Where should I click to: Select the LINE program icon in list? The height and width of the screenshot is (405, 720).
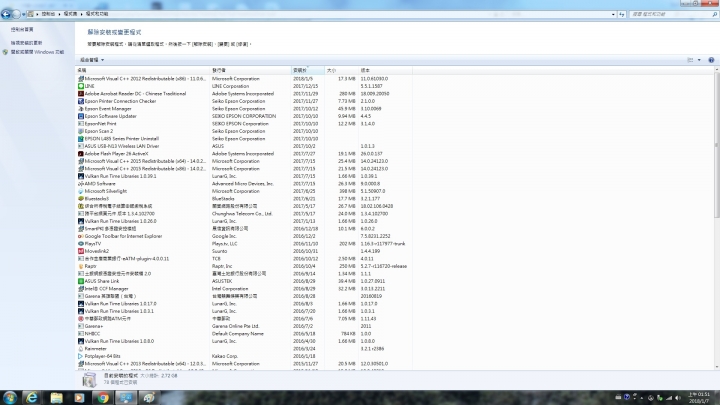coord(81,86)
